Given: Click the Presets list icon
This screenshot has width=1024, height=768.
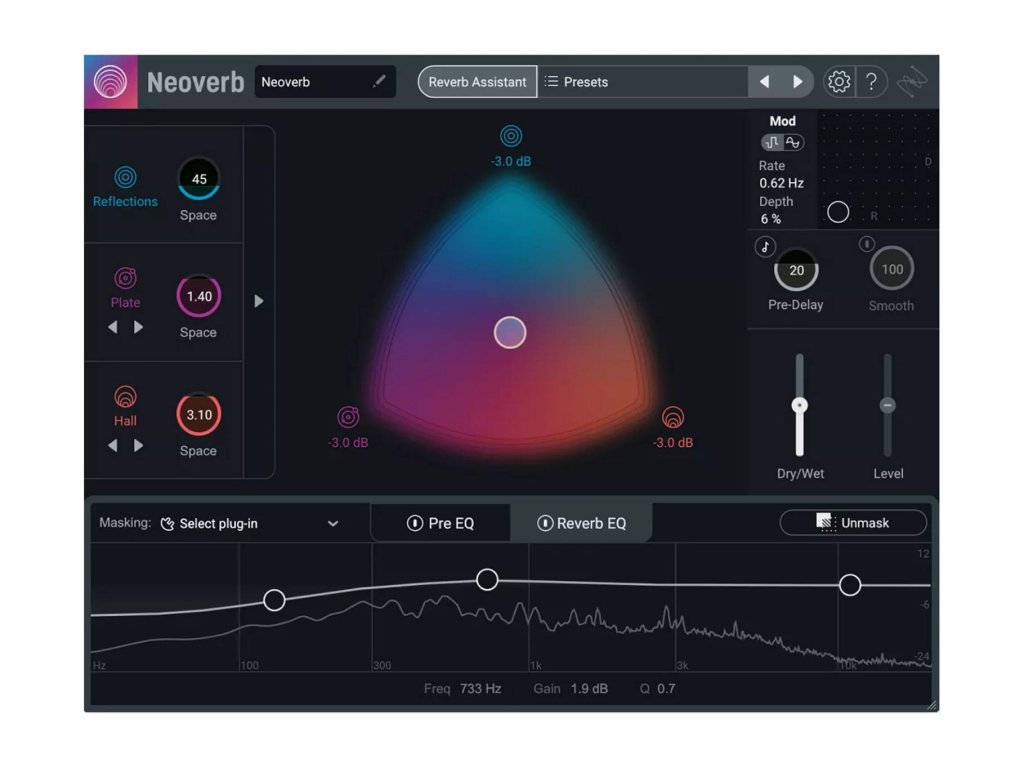Looking at the screenshot, I should click(x=551, y=82).
